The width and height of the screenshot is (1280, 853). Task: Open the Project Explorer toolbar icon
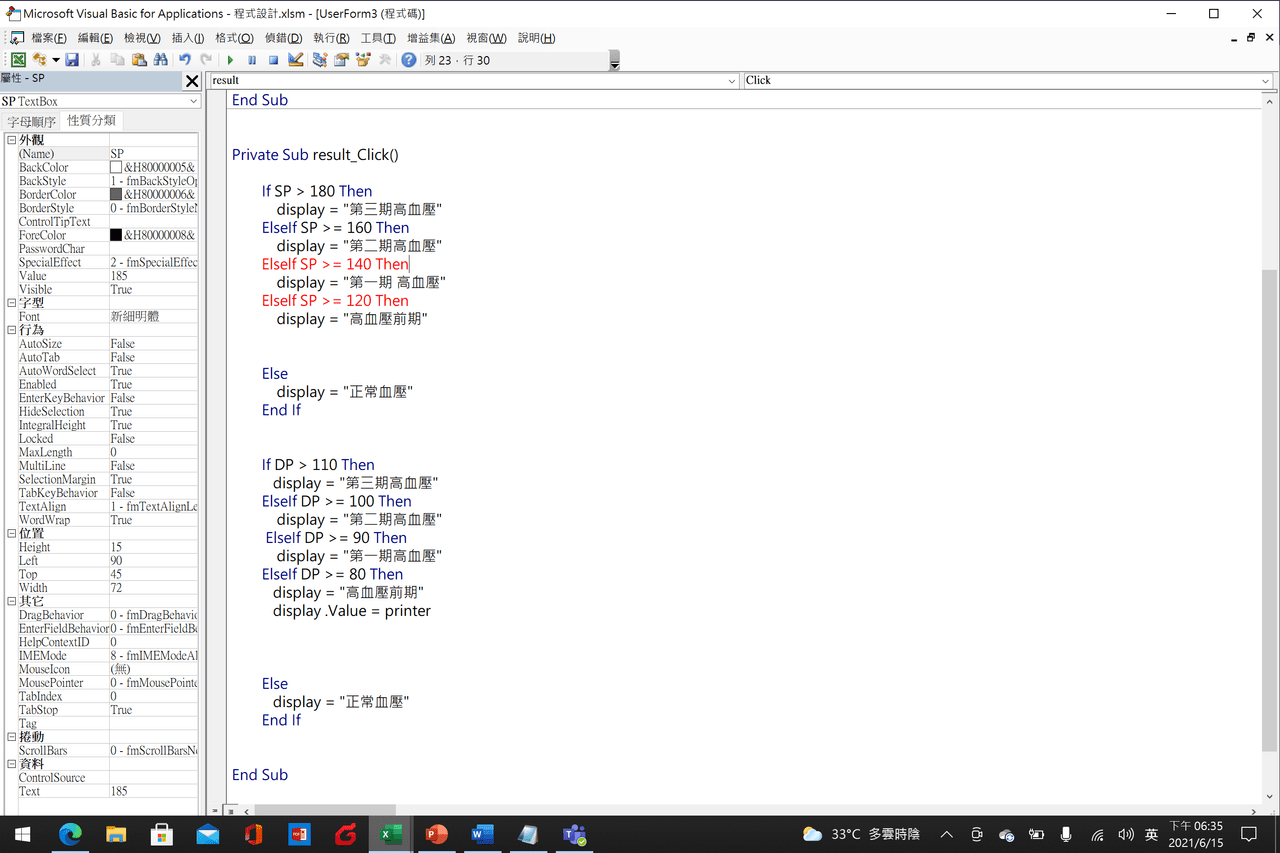(319, 60)
